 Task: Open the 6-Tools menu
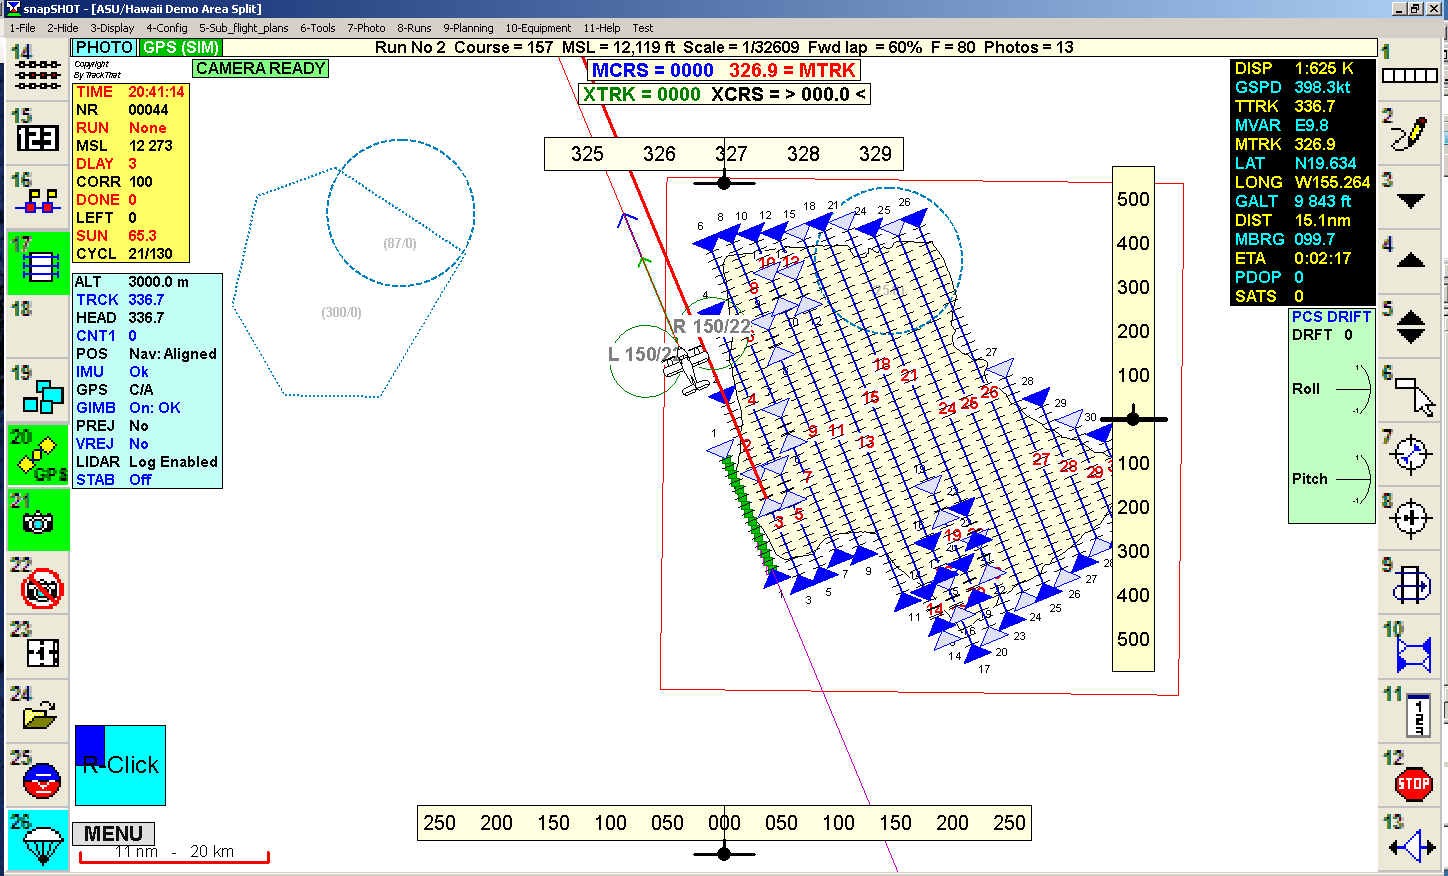318,28
